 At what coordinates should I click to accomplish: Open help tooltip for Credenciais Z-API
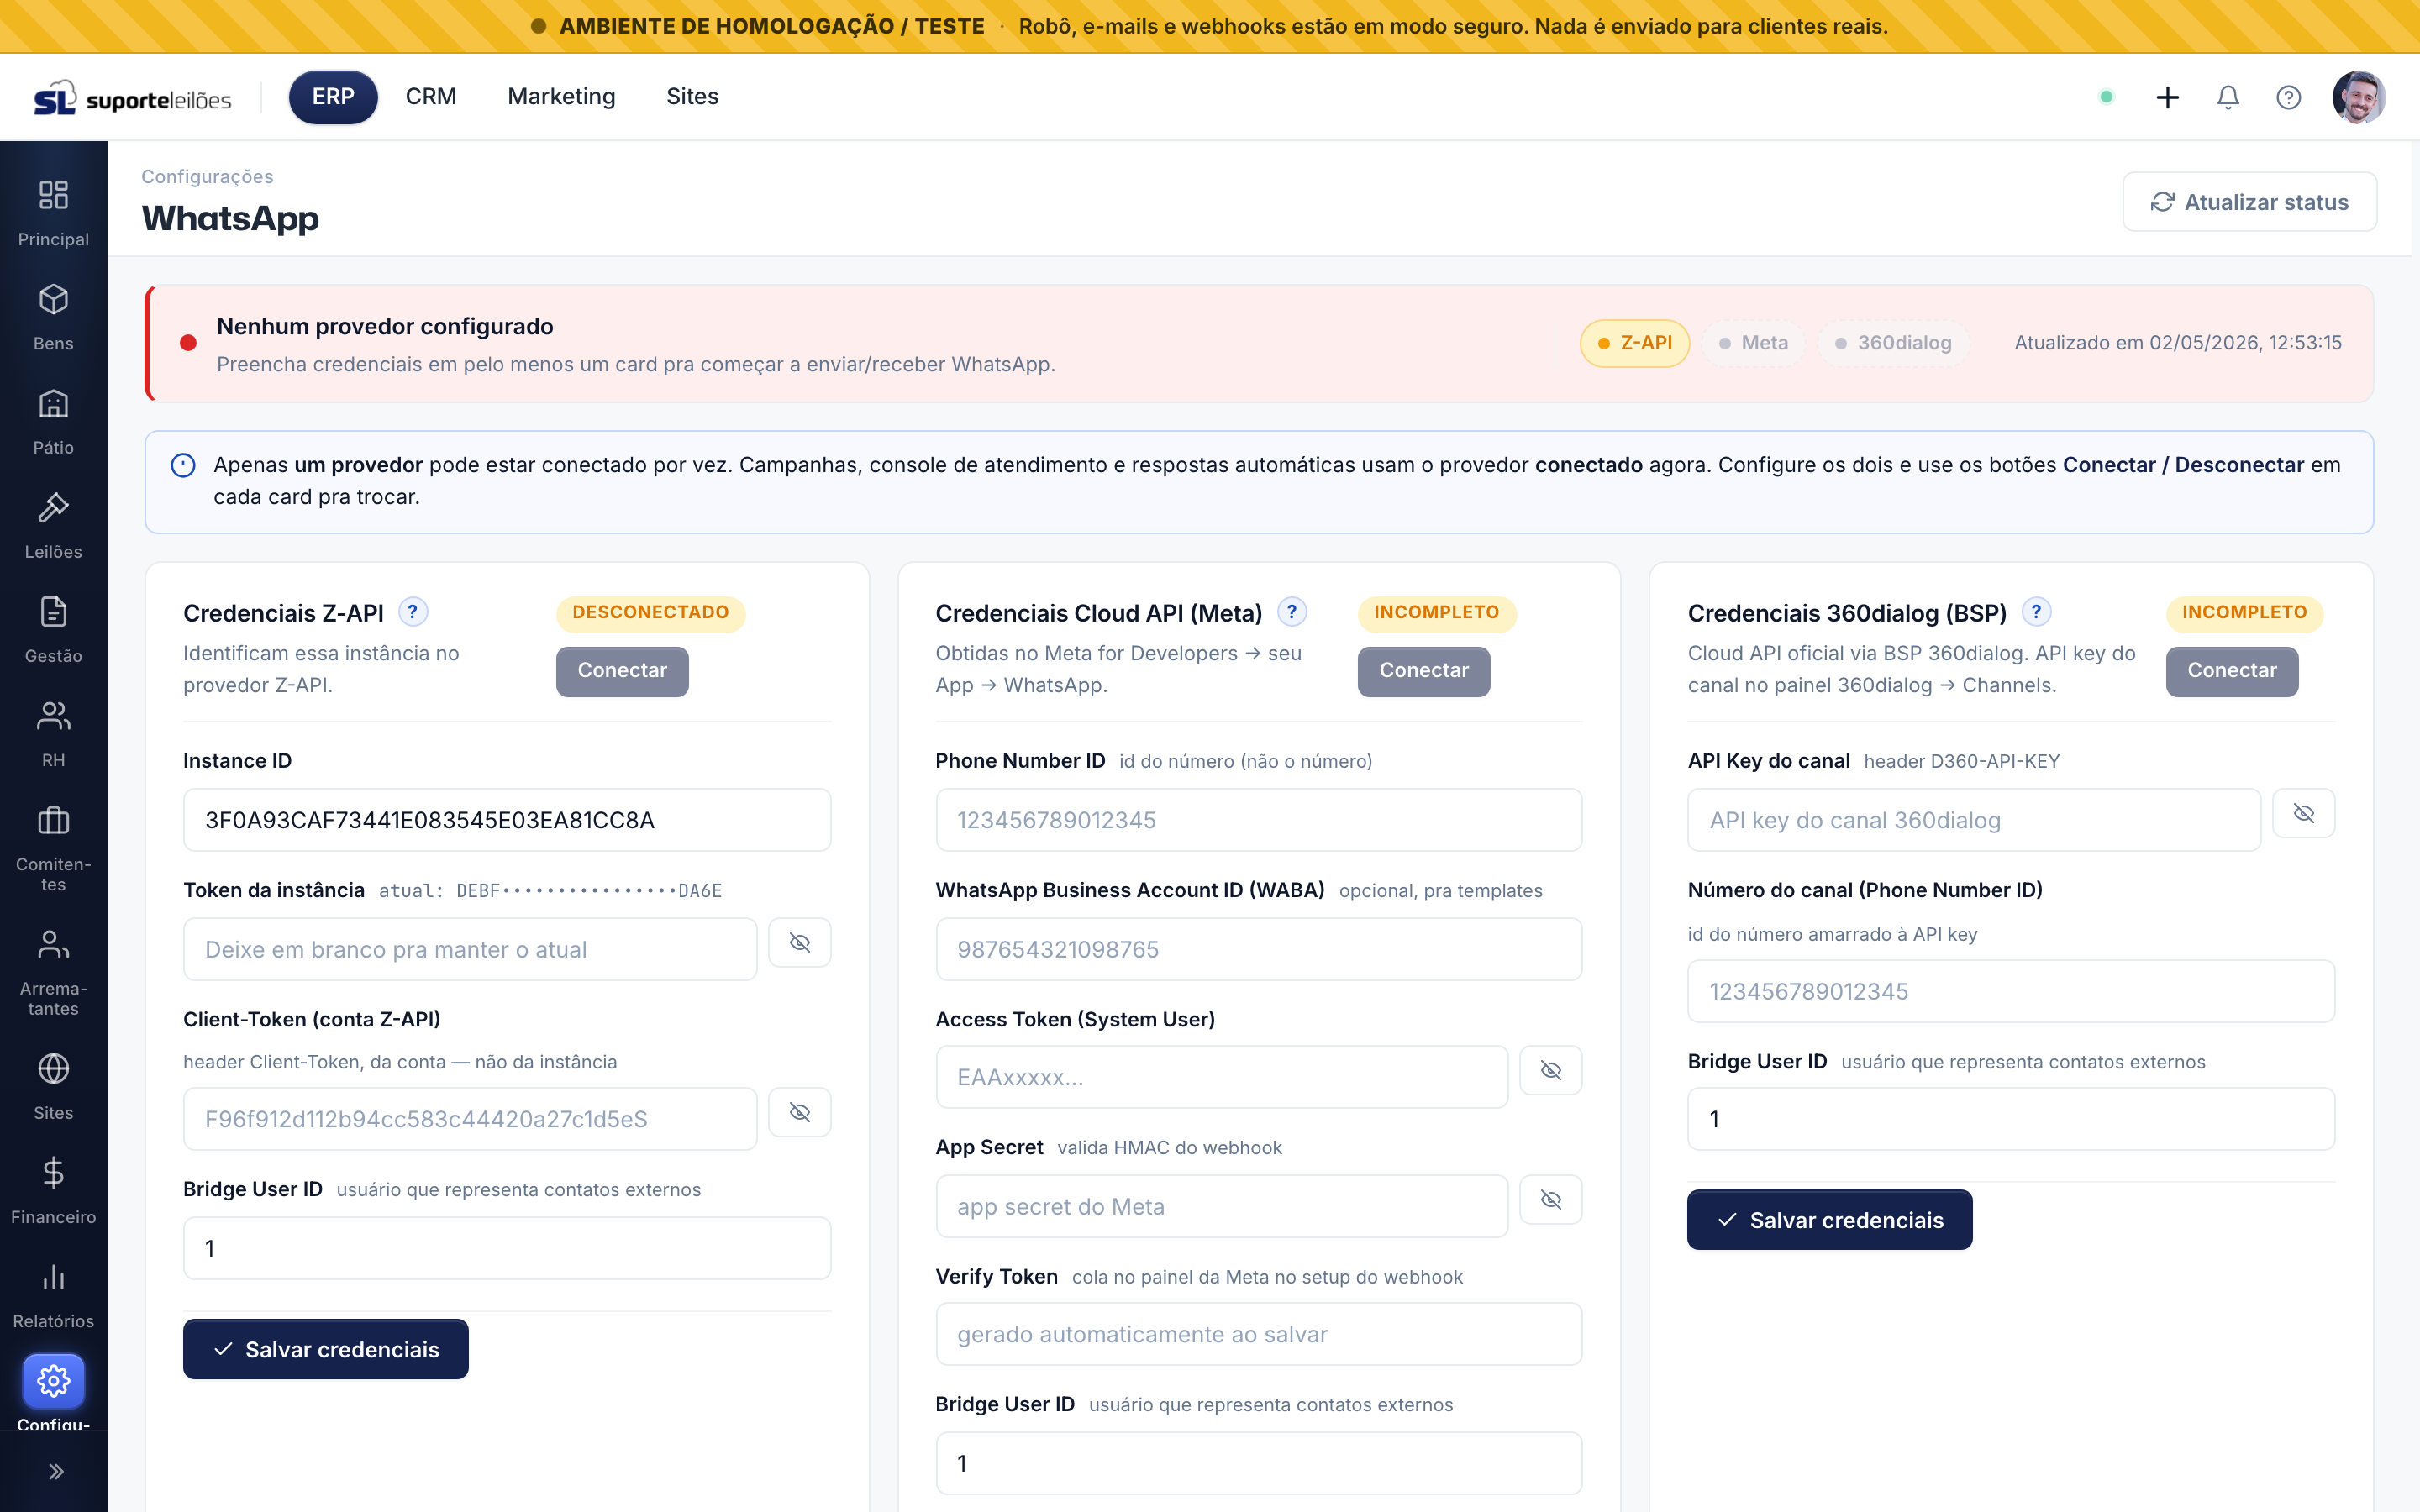[x=412, y=611]
